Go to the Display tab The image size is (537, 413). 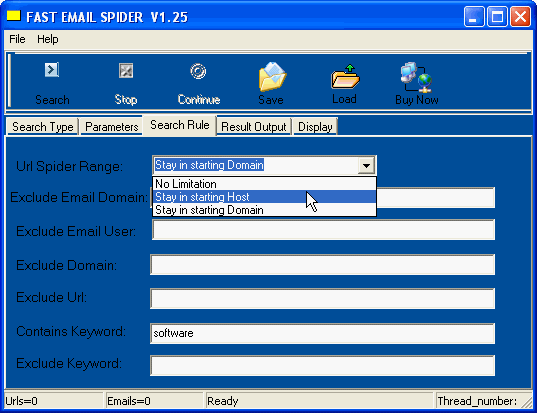[315, 127]
